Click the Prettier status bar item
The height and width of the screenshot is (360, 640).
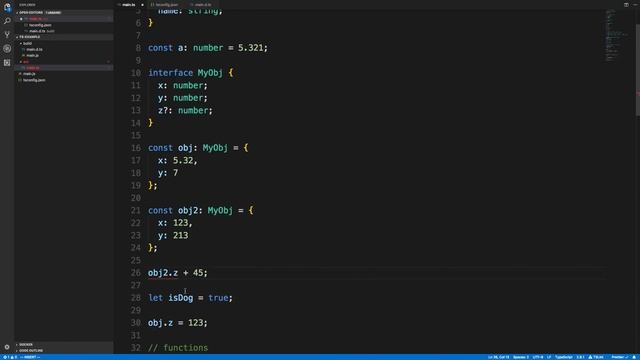point(619,357)
